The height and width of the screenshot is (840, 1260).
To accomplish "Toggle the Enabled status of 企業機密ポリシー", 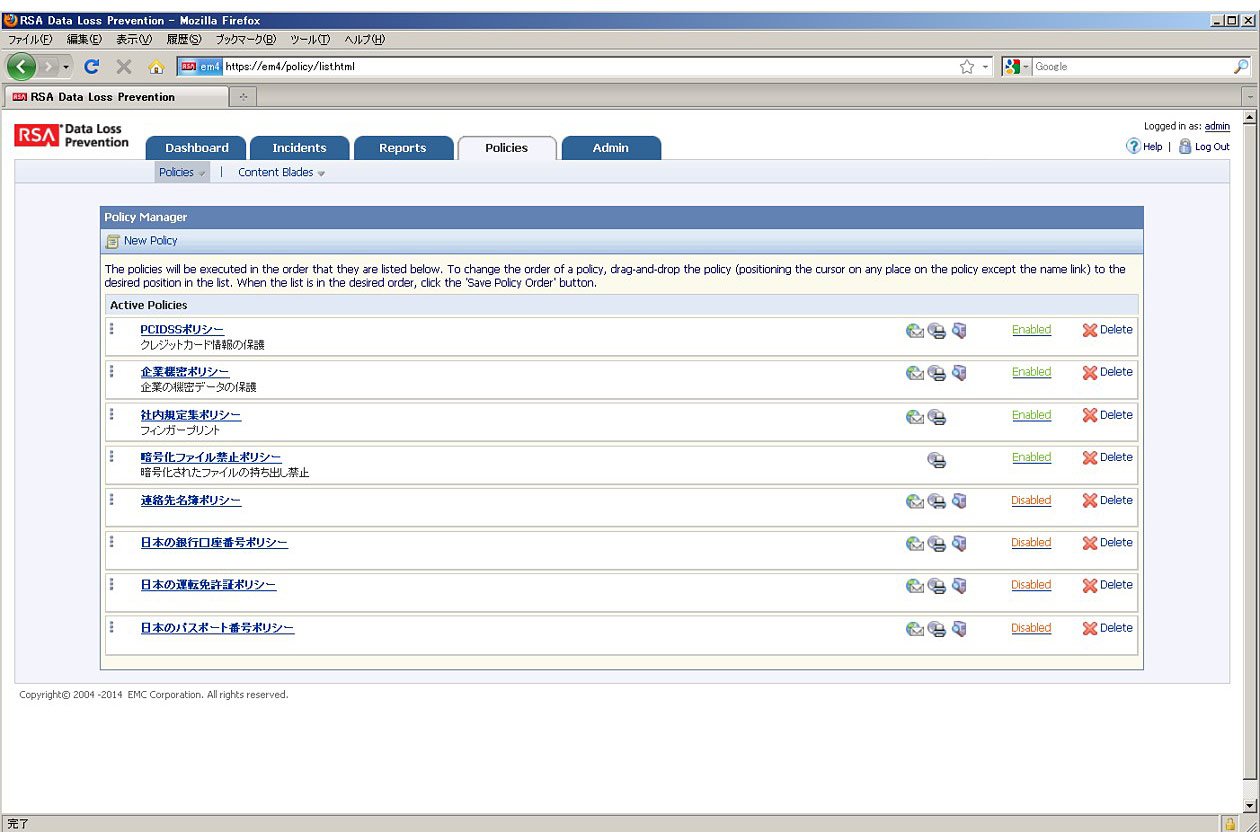I will tap(1031, 371).
